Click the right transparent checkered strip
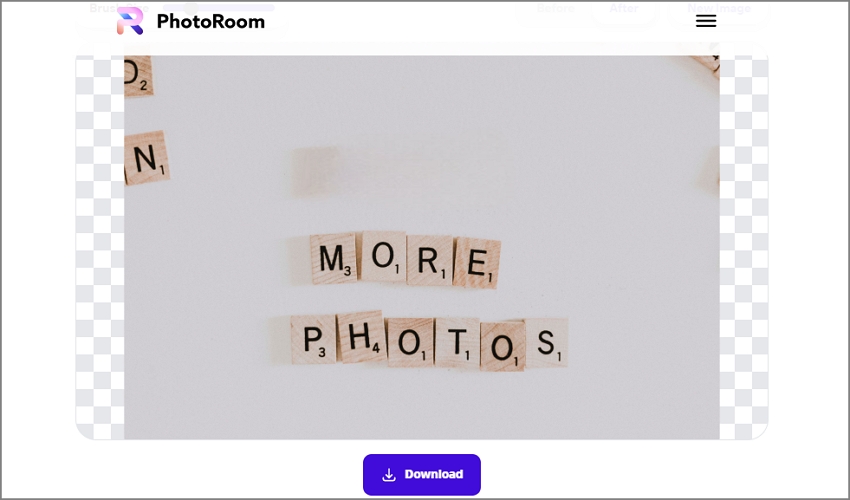The width and height of the screenshot is (850, 500). tap(744, 247)
